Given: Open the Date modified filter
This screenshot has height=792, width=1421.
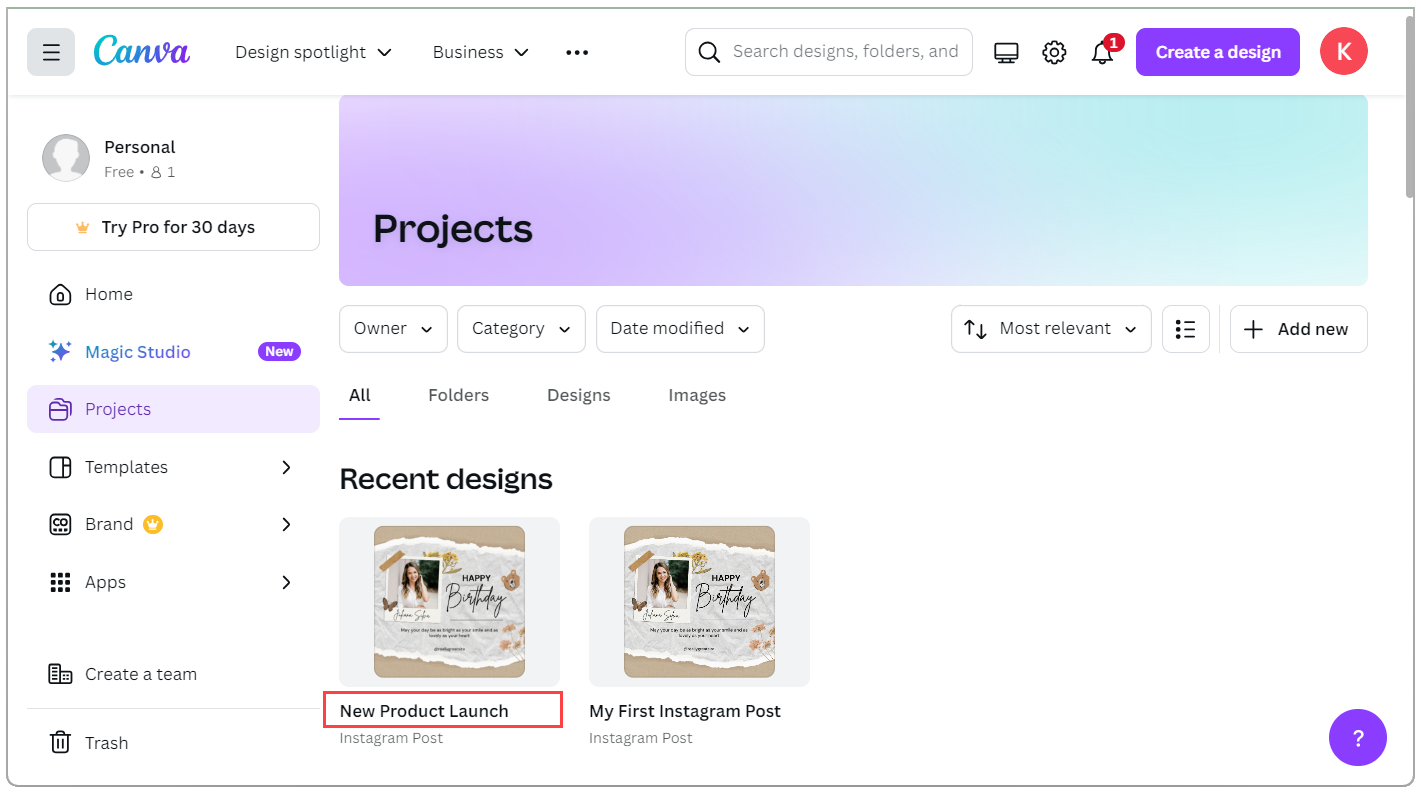Looking at the screenshot, I should coord(680,328).
